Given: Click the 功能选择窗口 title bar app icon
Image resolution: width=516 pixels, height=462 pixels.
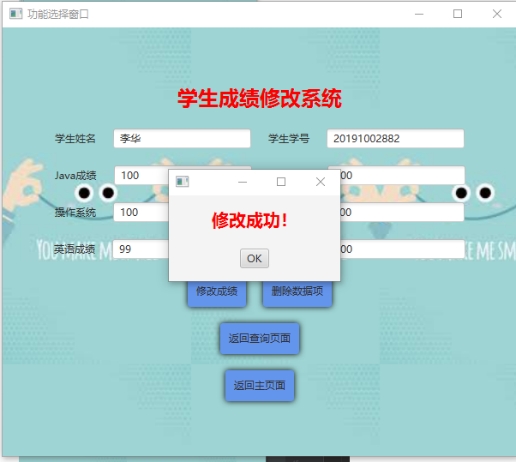Looking at the screenshot, I should tap(16, 14).
